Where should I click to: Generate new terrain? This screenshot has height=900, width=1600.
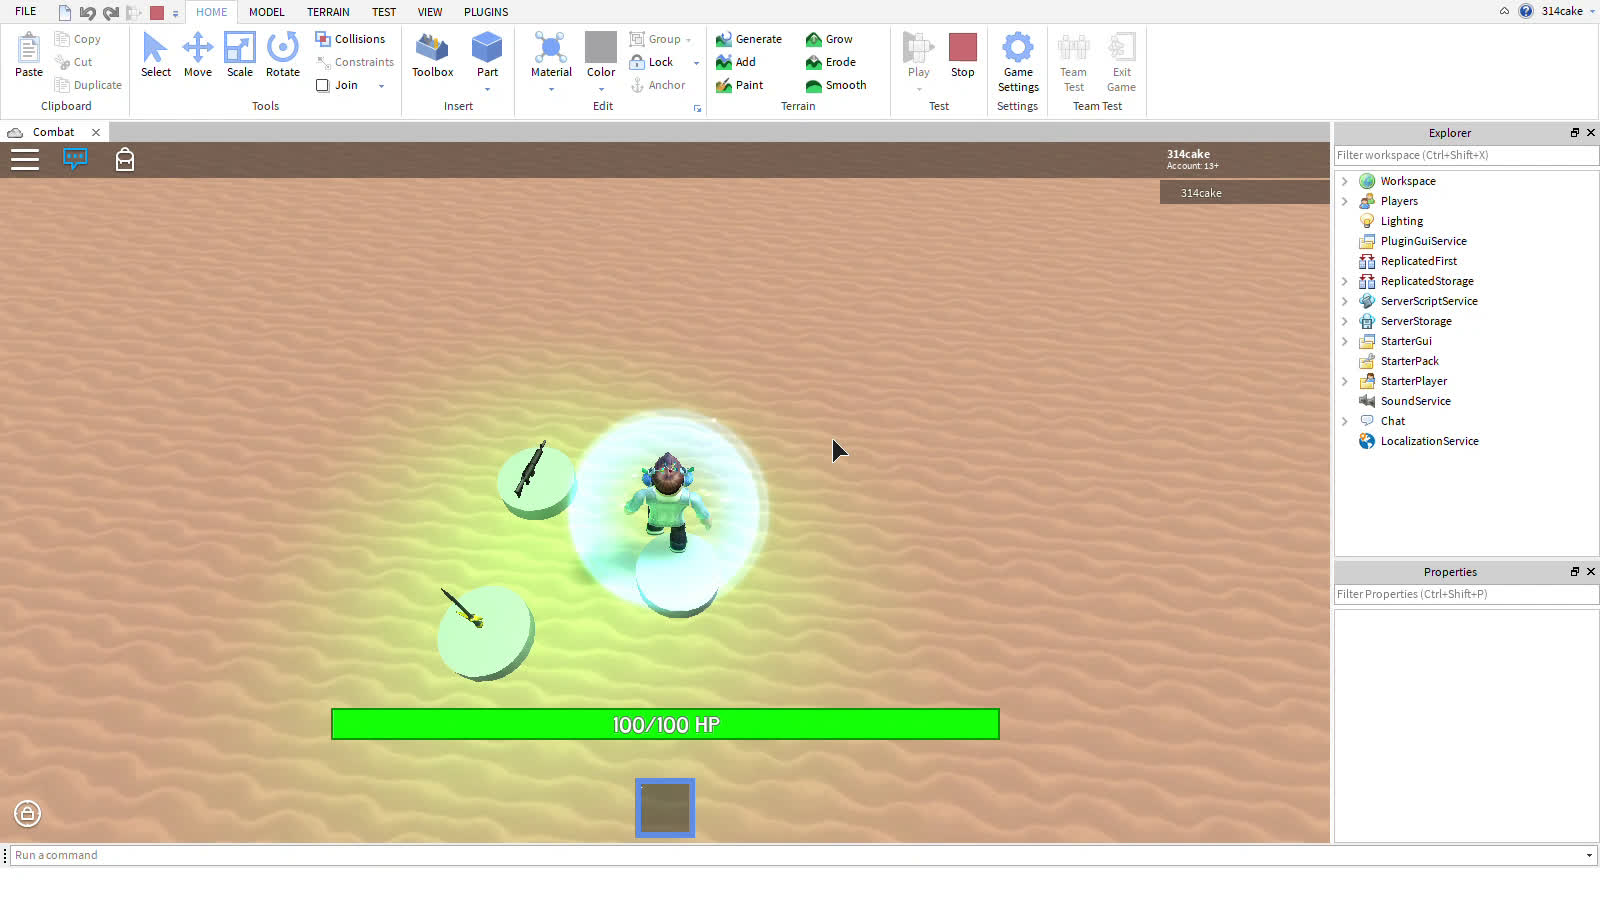[x=749, y=39]
